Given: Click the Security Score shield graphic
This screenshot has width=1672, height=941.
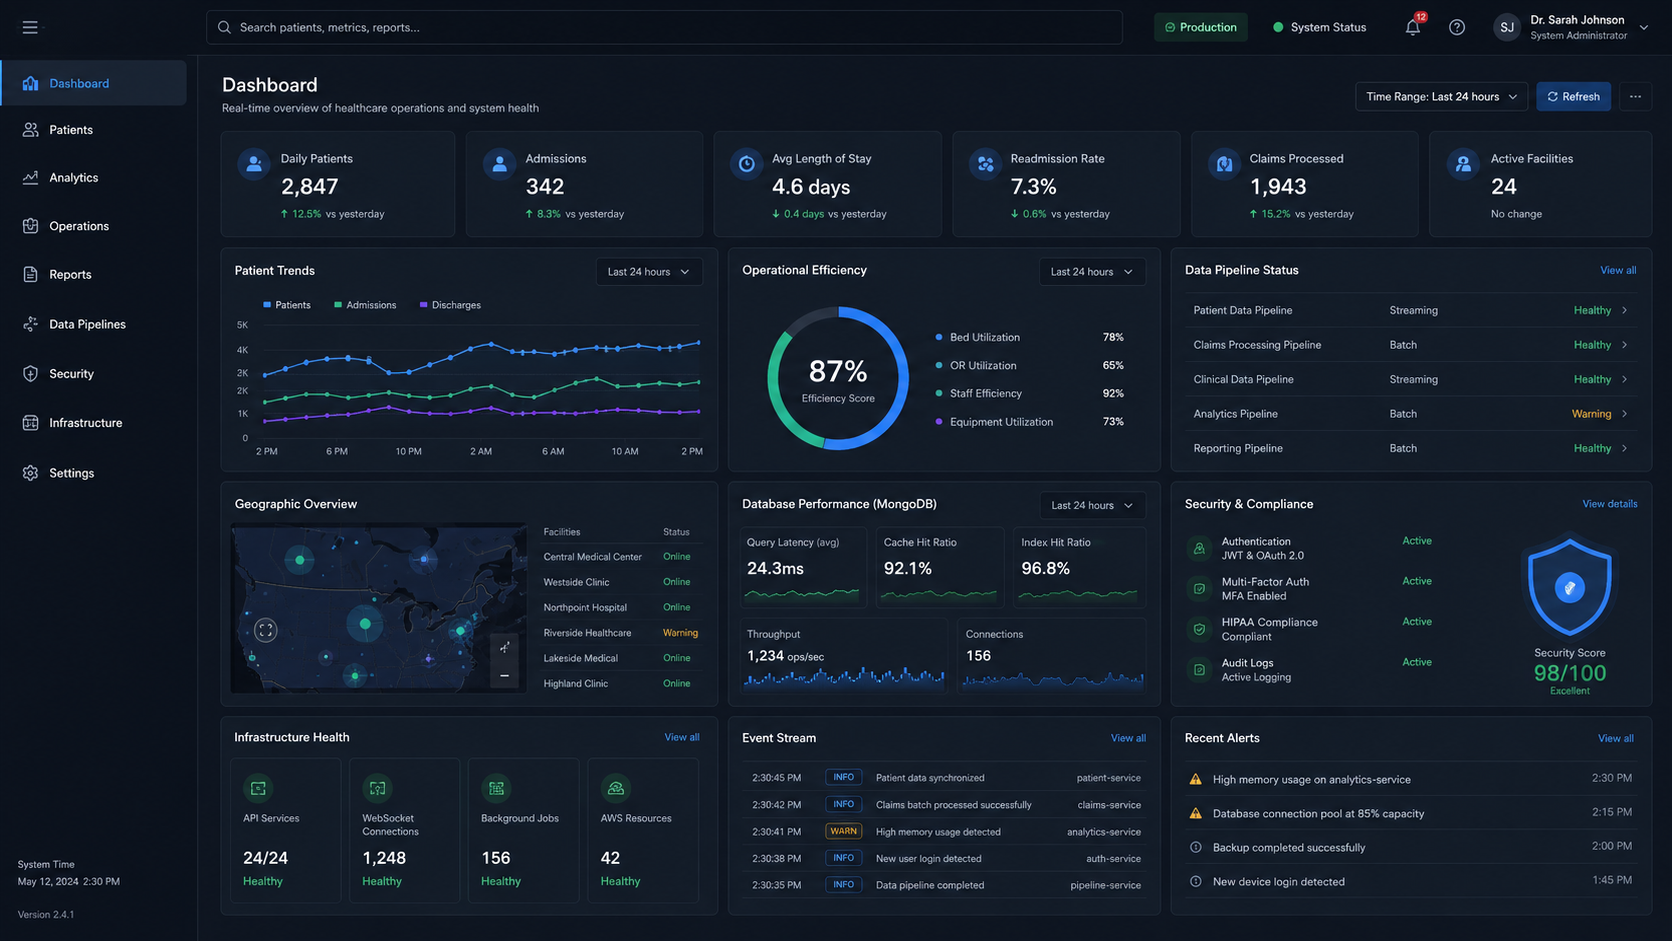Looking at the screenshot, I should [1569, 588].
